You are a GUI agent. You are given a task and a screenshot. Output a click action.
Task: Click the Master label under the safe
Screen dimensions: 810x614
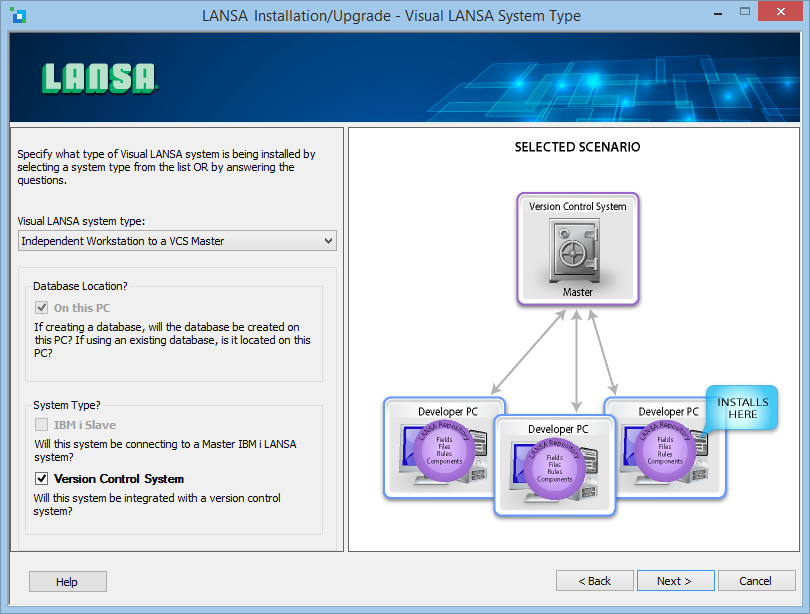tap(578, 292)
